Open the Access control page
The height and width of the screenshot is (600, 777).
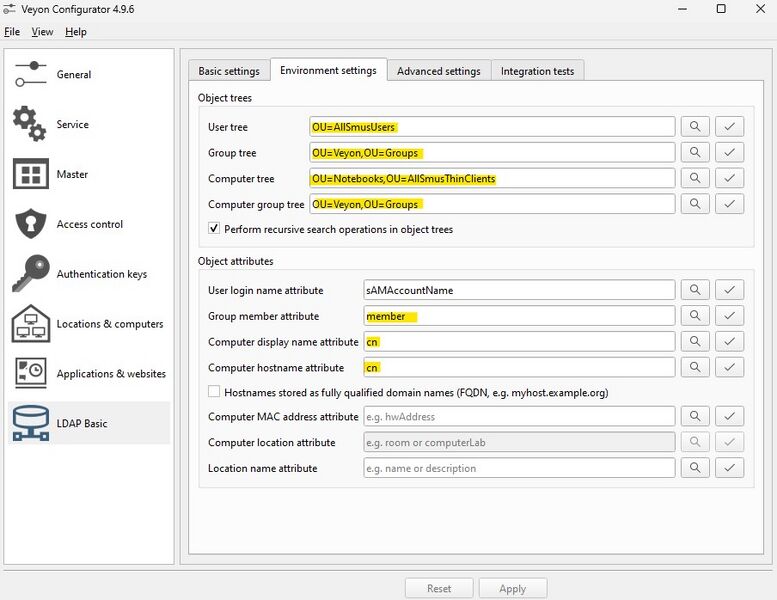point(89,224)
